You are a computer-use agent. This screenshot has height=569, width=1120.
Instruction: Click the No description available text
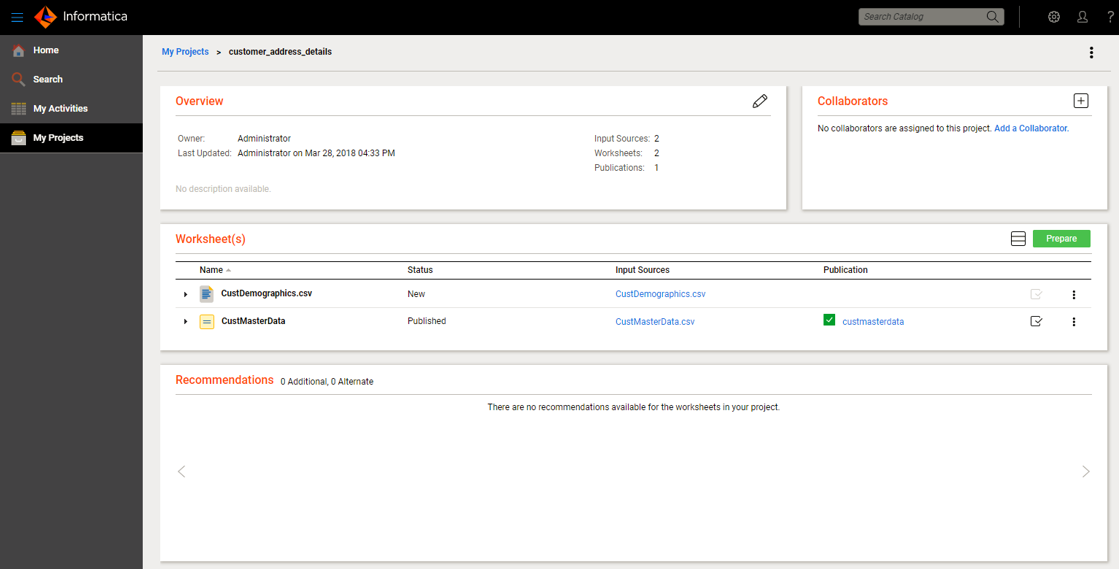[x=223, y=189]
